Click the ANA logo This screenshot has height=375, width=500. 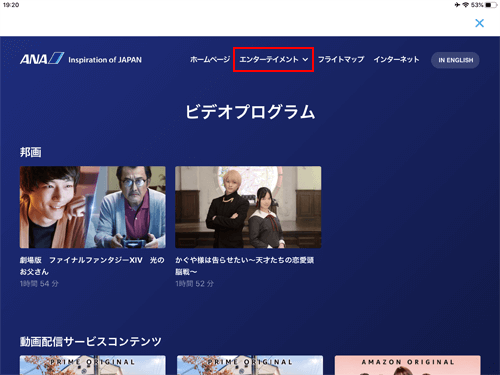click(x=42, y=59)
